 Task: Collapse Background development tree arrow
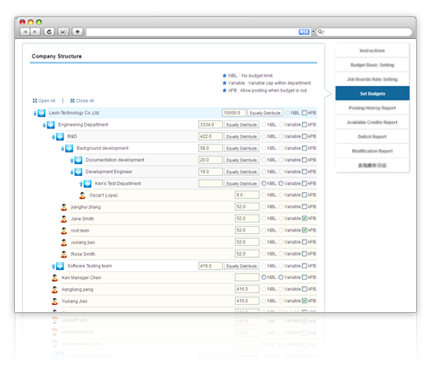(62, 149)
